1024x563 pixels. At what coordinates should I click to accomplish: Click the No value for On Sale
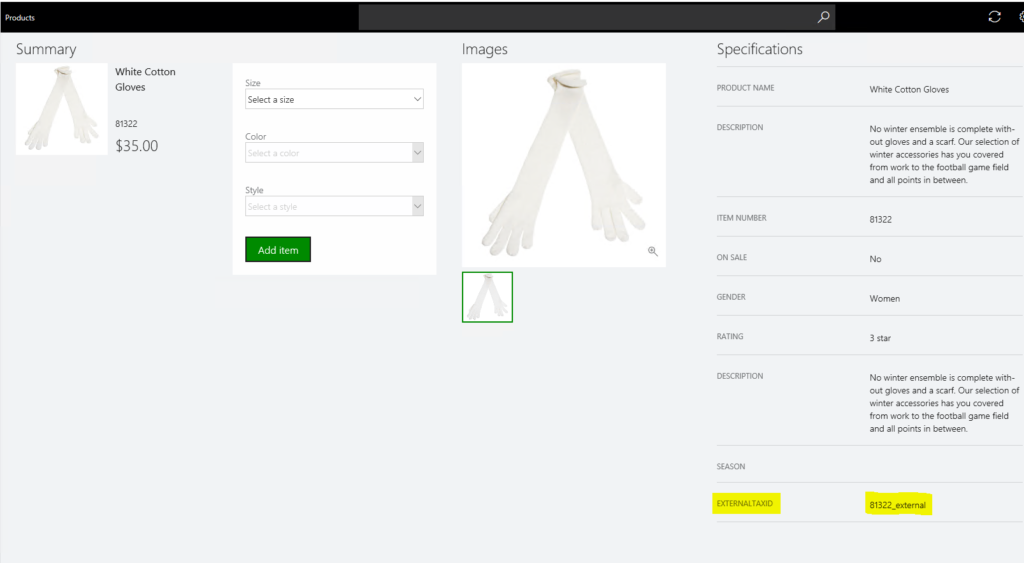pyautogui.click(x=875, y=259)
